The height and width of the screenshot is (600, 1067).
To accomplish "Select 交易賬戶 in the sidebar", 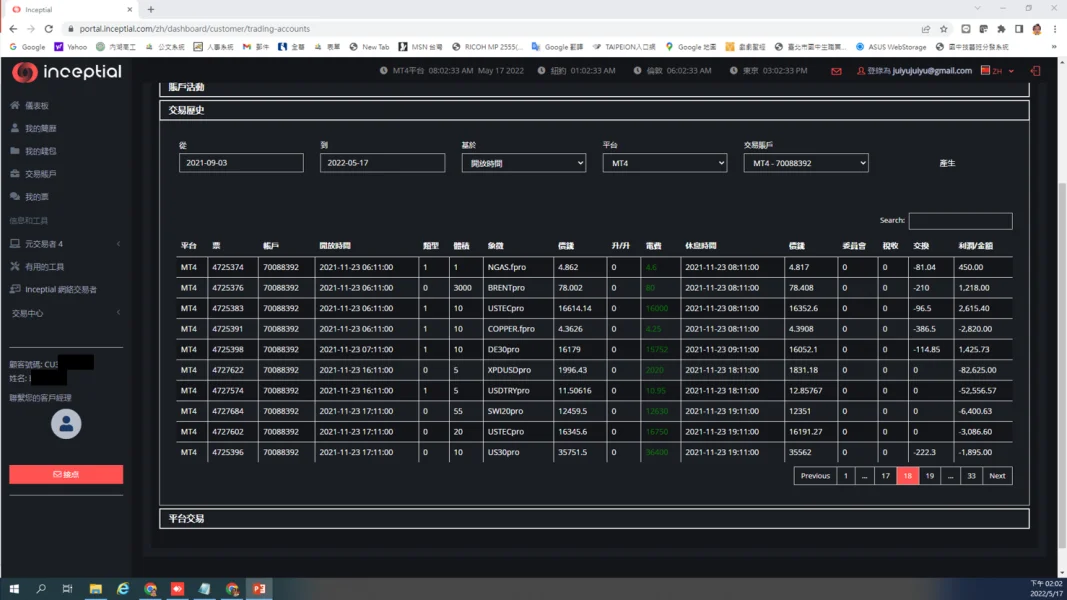I will (x=40, y=174).
